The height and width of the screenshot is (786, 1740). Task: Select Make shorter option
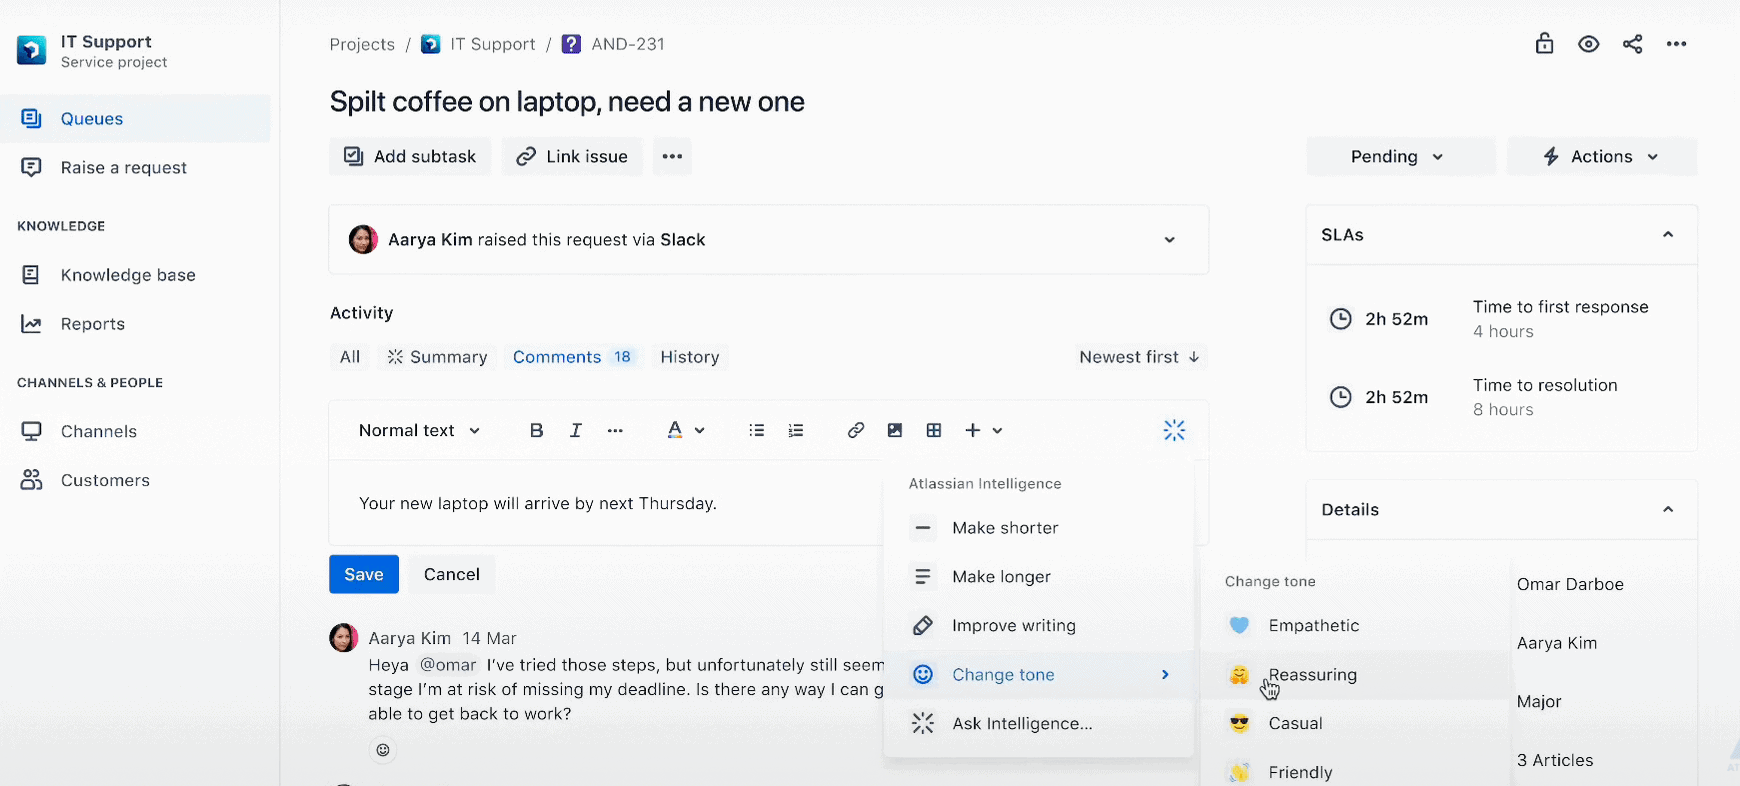tap(1039, 528)
